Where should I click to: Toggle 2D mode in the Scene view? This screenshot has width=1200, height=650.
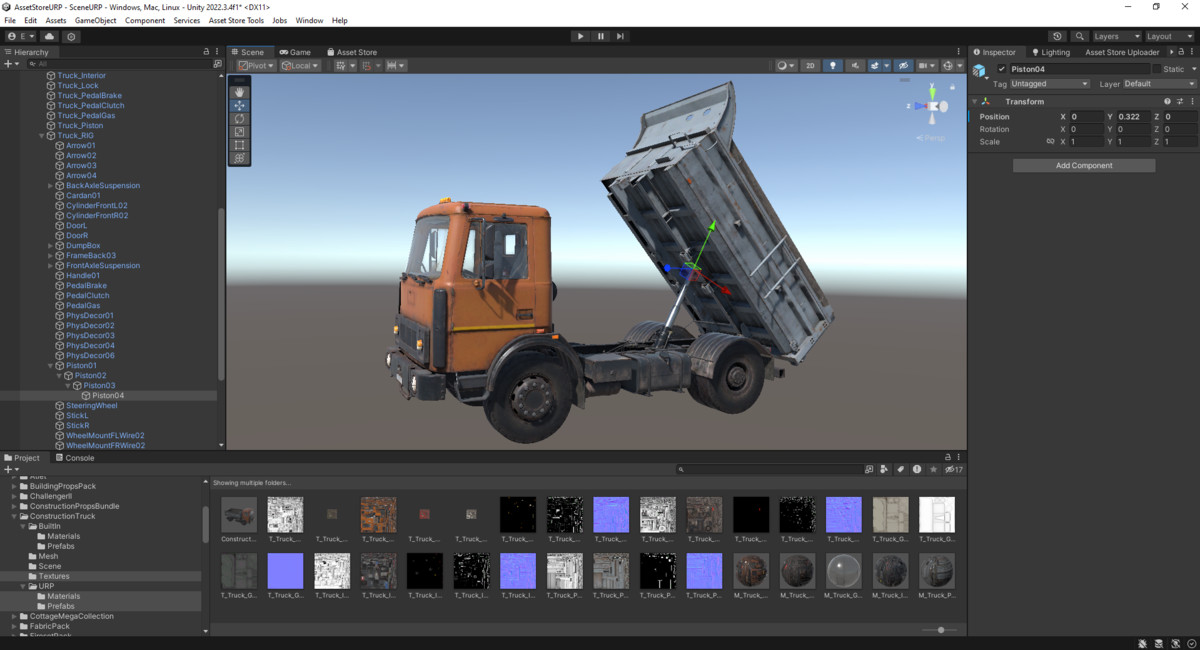(x=810, y=65)
